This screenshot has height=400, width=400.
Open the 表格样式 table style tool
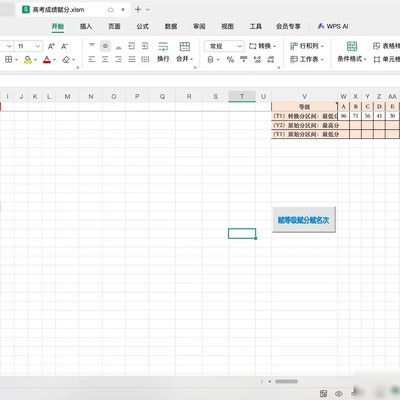click(386, 46)
